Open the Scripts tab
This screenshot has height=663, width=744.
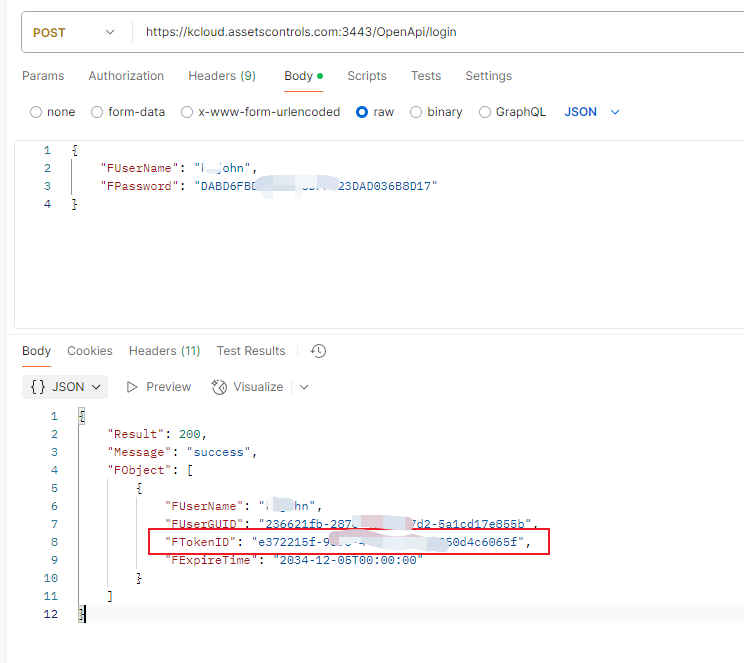tap(367, 76)
